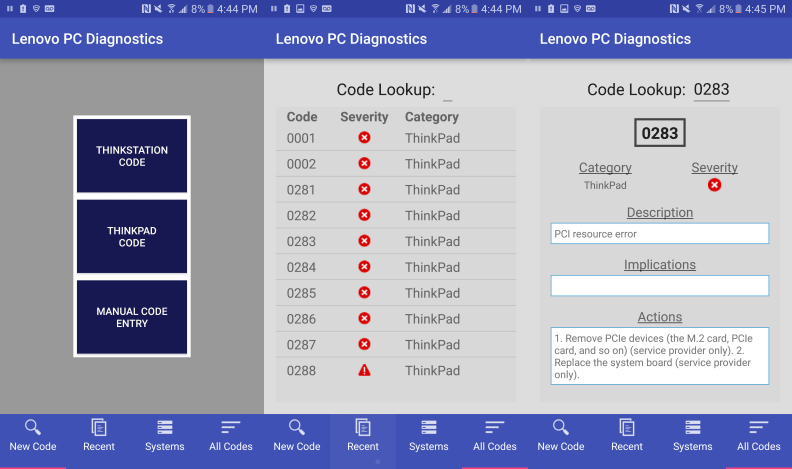The width and height of the screenshot is (792, 469).
Task: Click the empty Code Lookup field in middle screen
Action: coord(448,91)
